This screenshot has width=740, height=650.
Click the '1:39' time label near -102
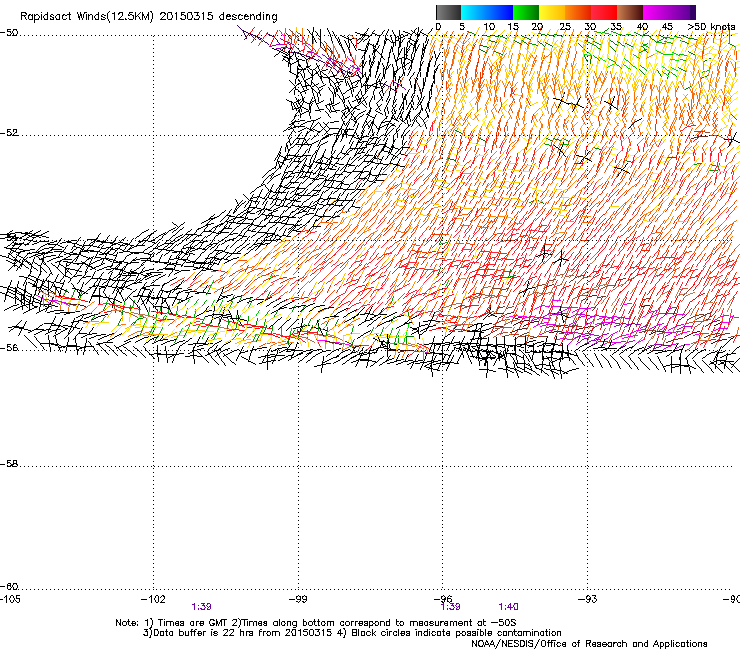pyautogui.click(x=202, y=607)
